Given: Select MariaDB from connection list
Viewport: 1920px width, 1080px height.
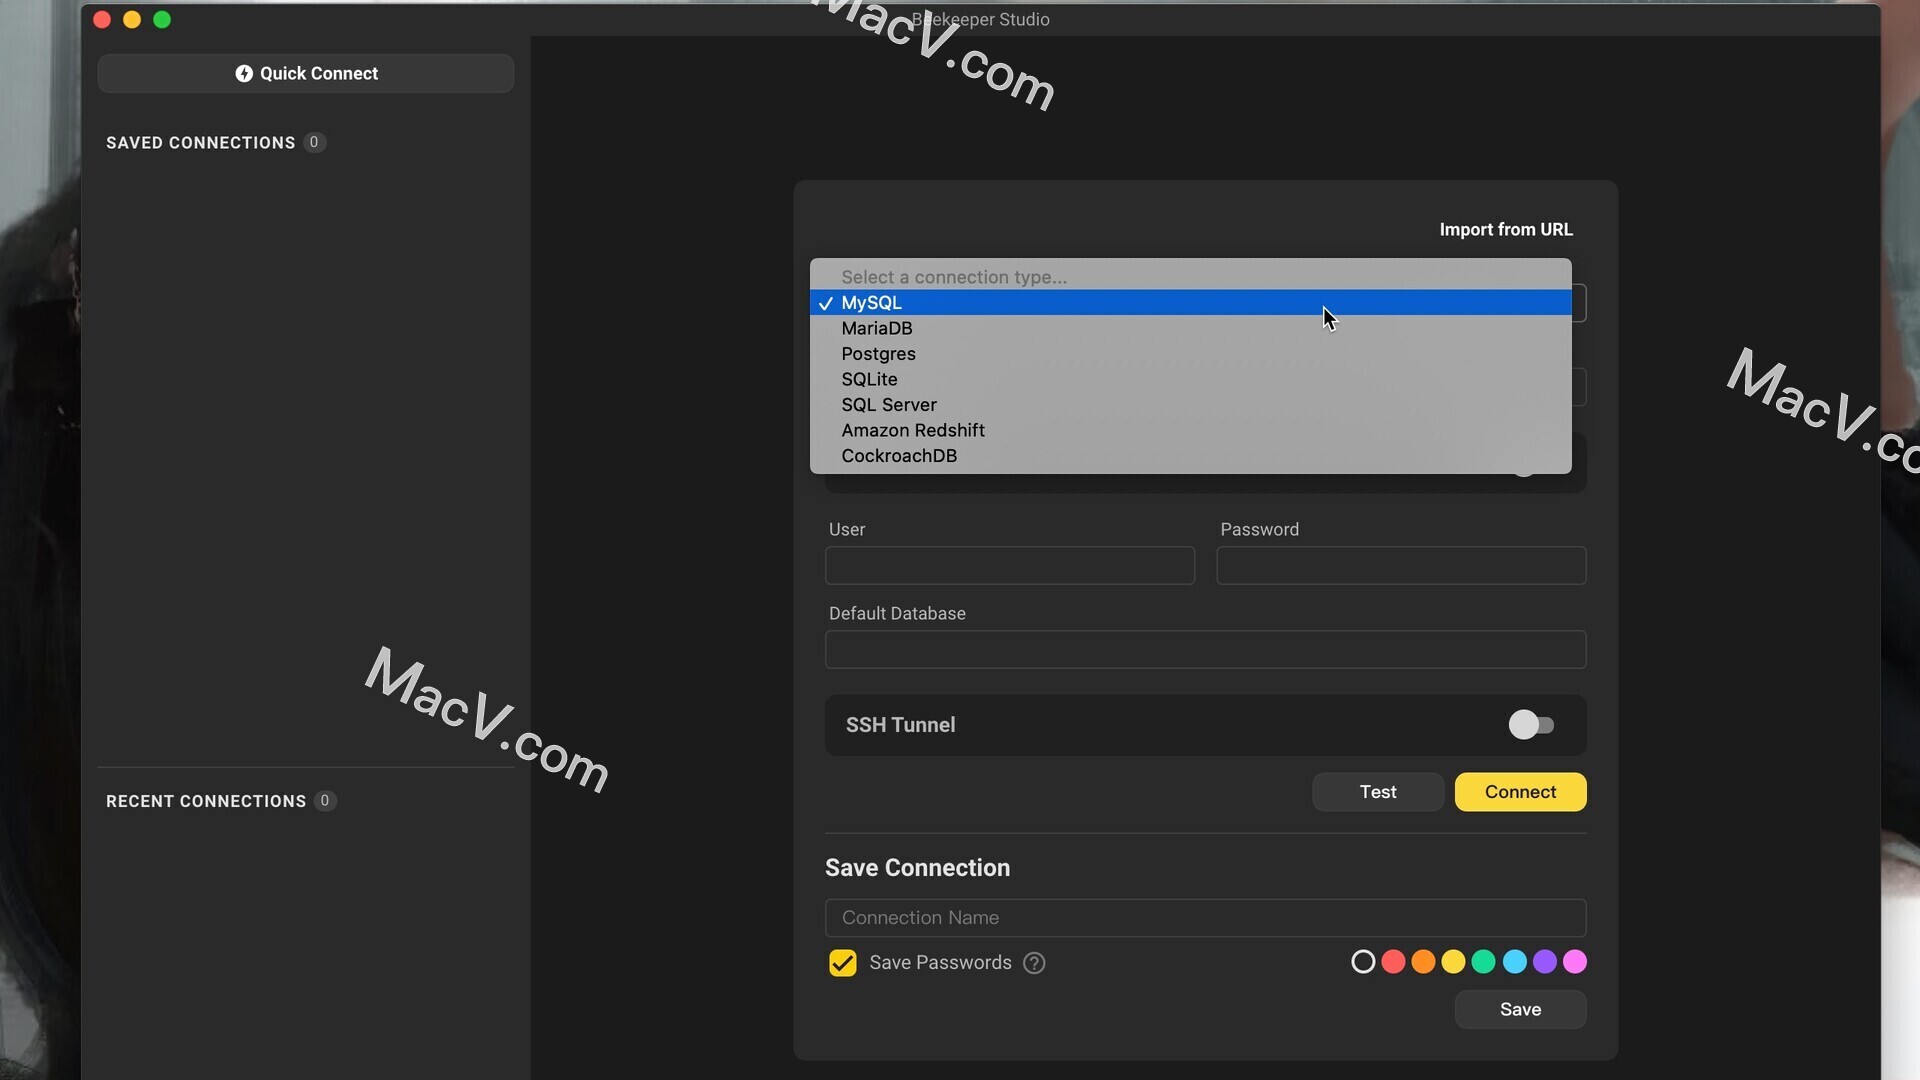Looking at the screenshot, I should point(877,327).
